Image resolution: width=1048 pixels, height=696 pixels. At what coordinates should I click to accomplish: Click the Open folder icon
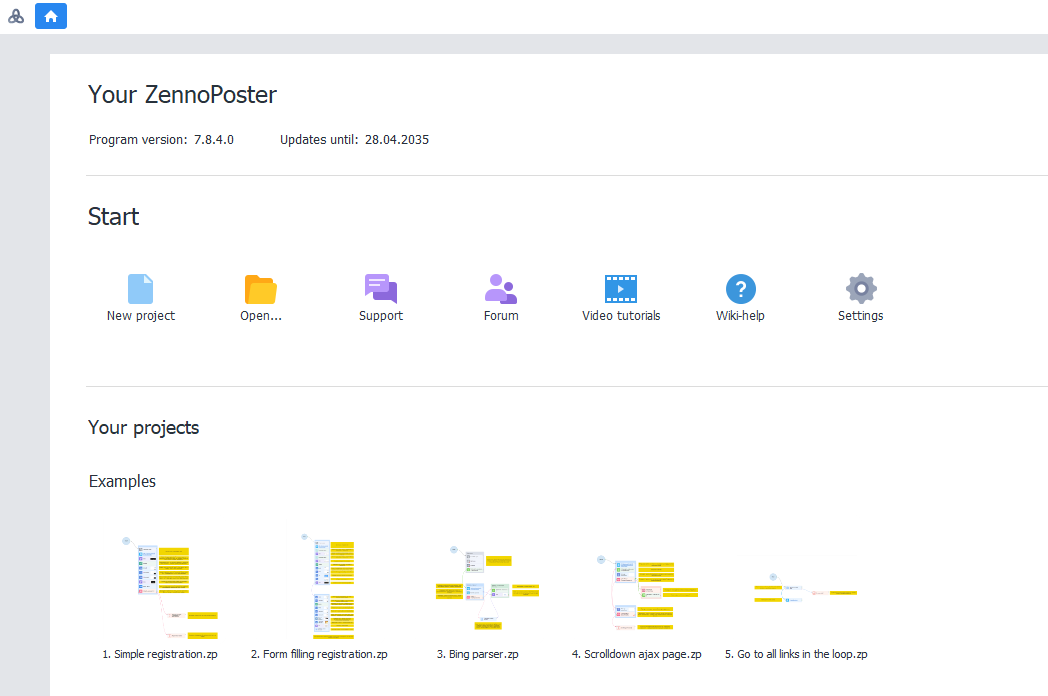pos(261,289)
